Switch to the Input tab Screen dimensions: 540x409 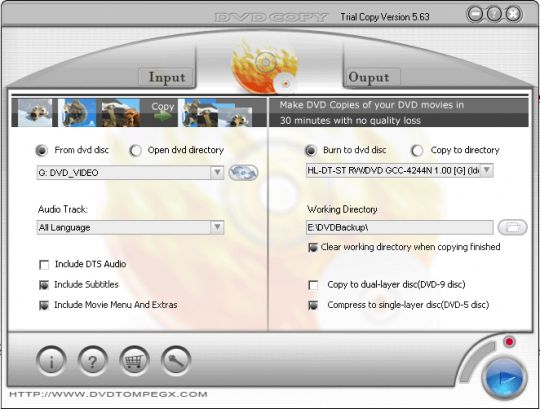tap(167, 77)
